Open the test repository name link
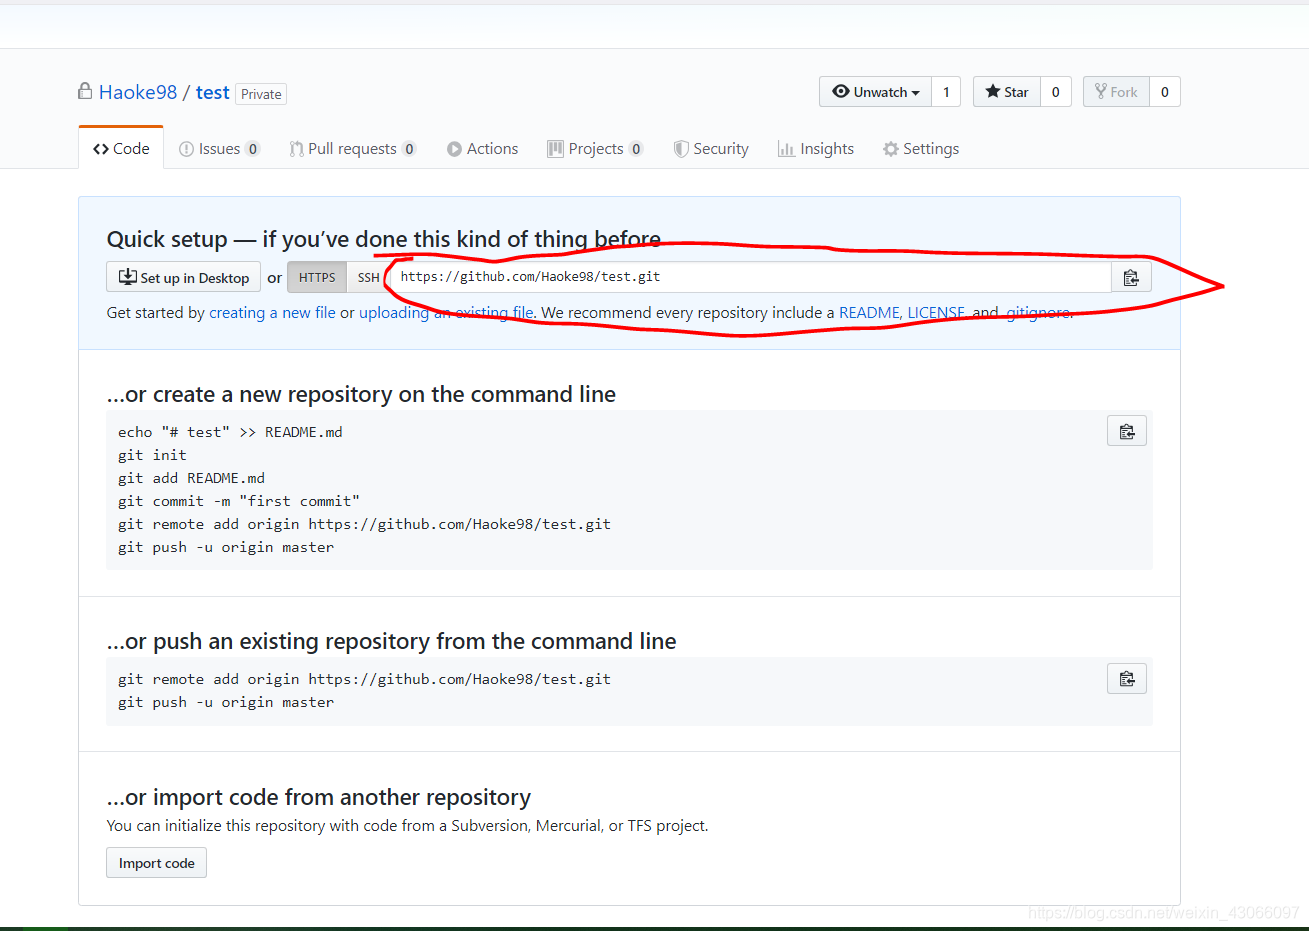 (x=213, y=92)
